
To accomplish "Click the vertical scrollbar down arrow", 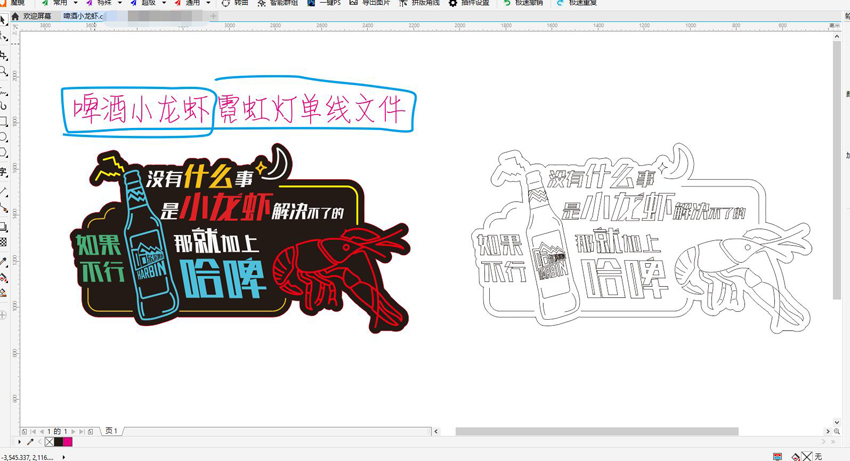I will [837, 422].
